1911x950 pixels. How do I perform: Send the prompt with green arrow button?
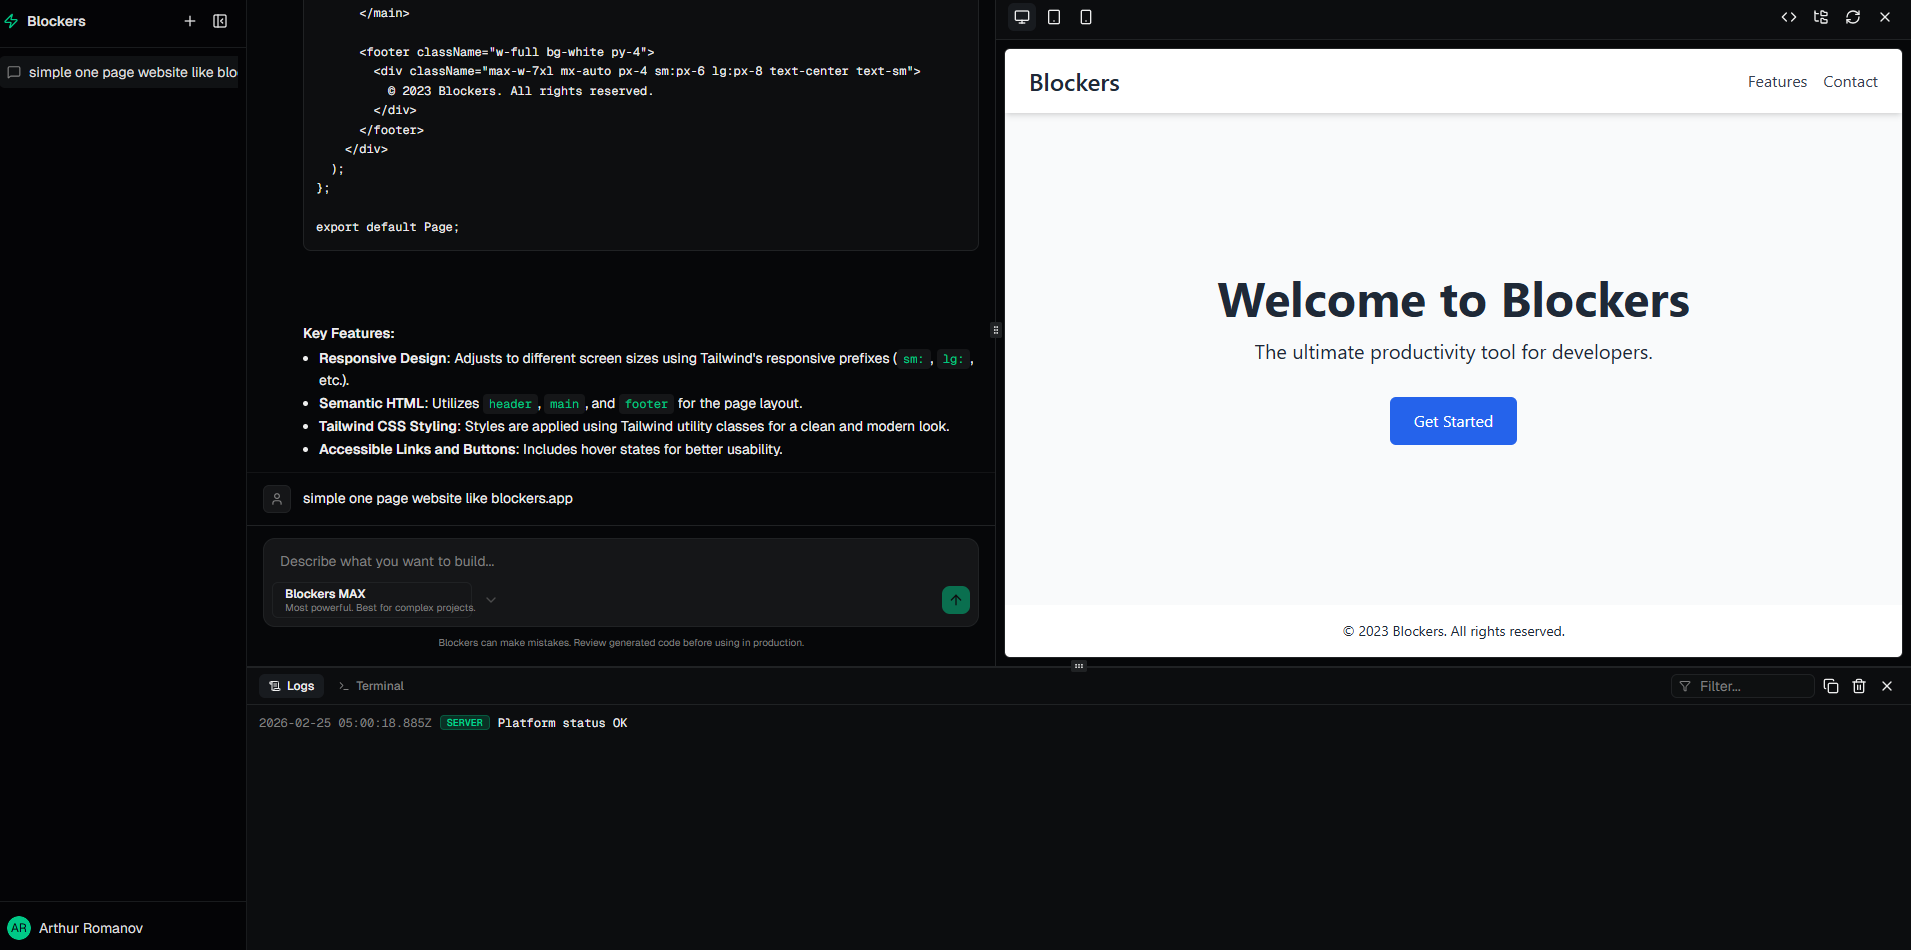956,600
